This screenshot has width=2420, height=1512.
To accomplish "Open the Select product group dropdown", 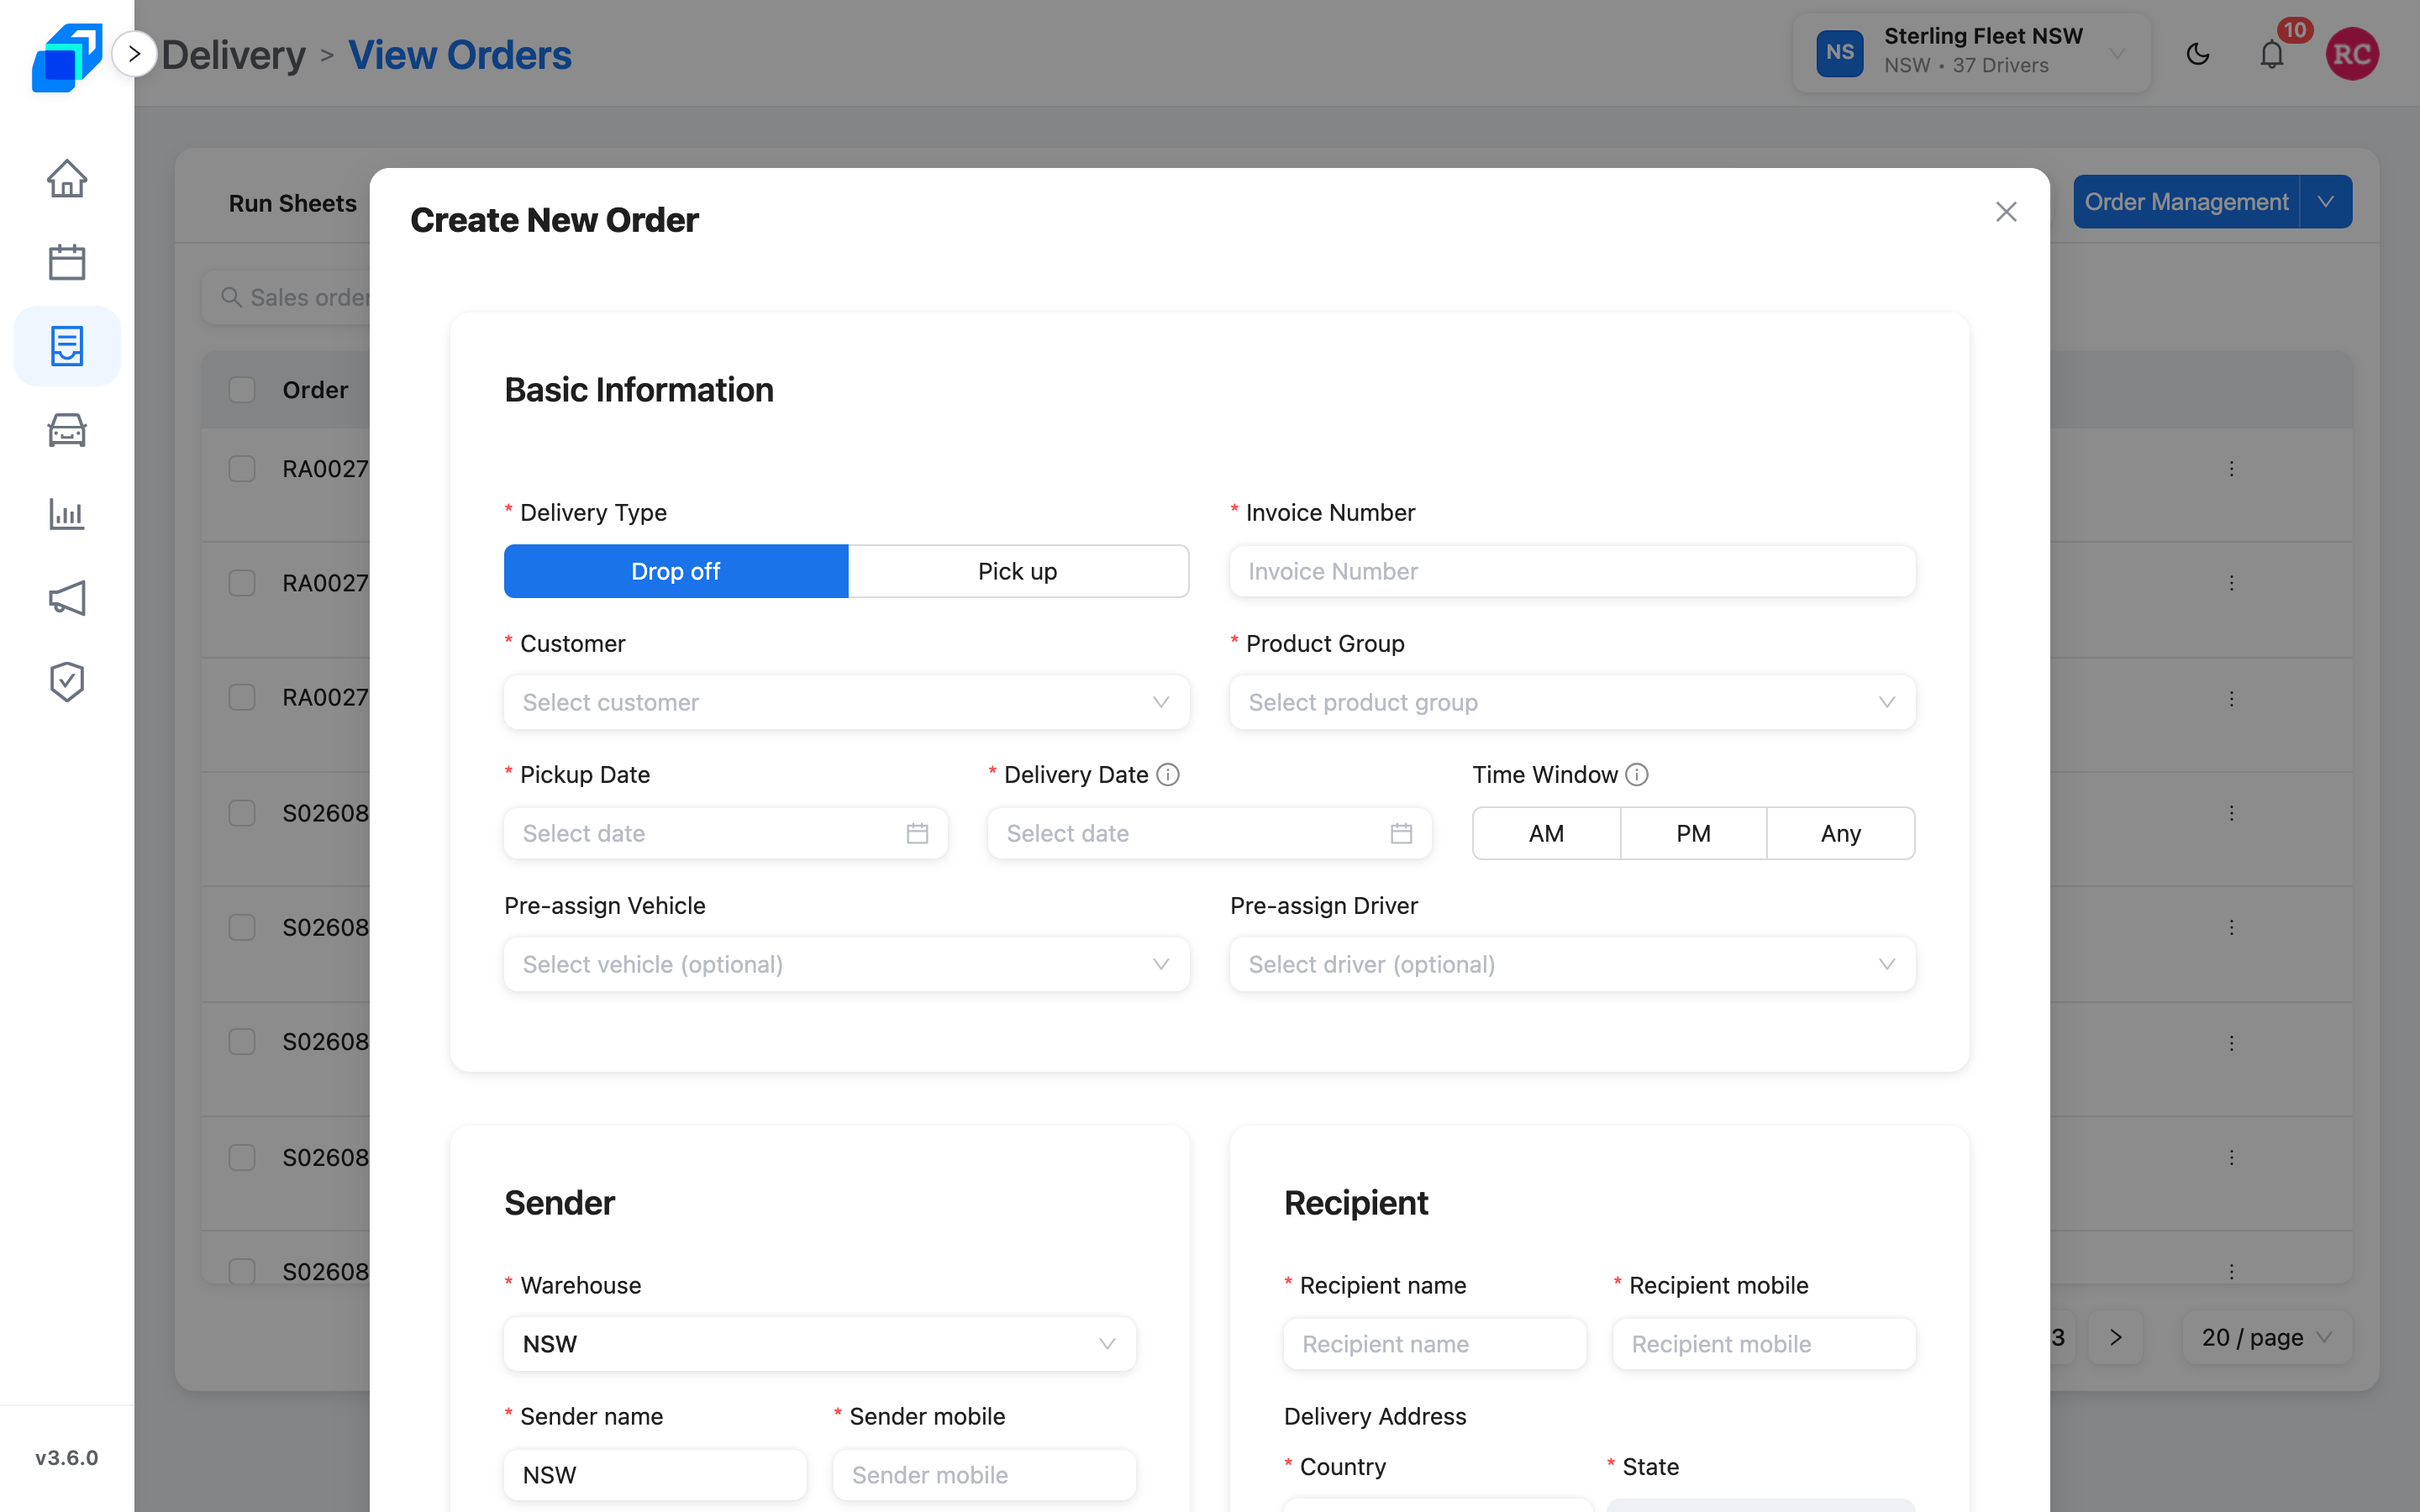I will click(1572, 702).
